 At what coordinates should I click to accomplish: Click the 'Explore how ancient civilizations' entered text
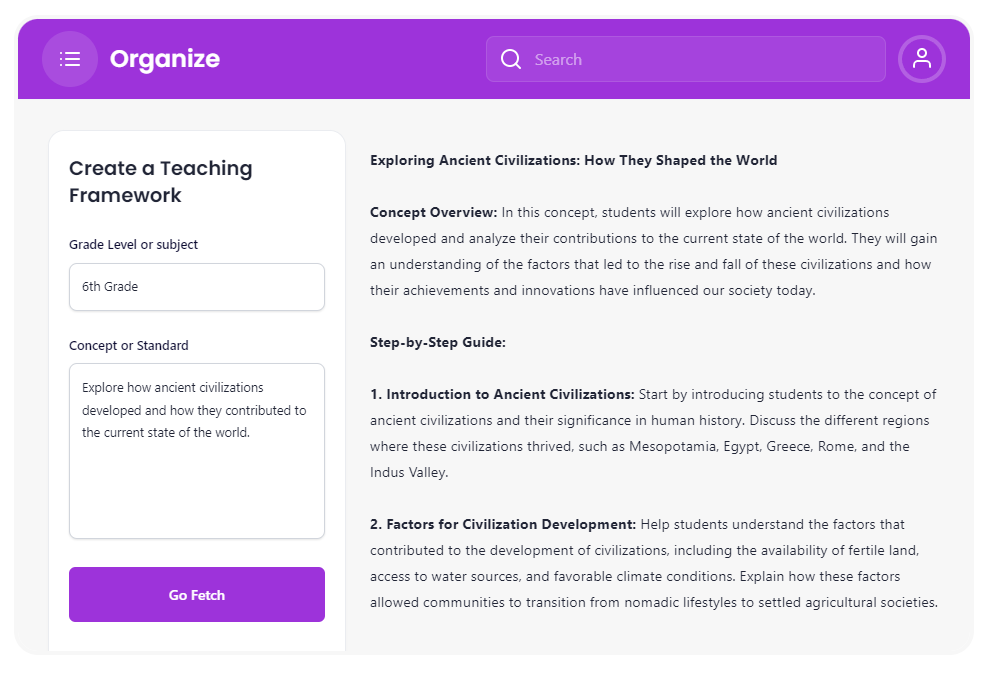pos(172,388)
